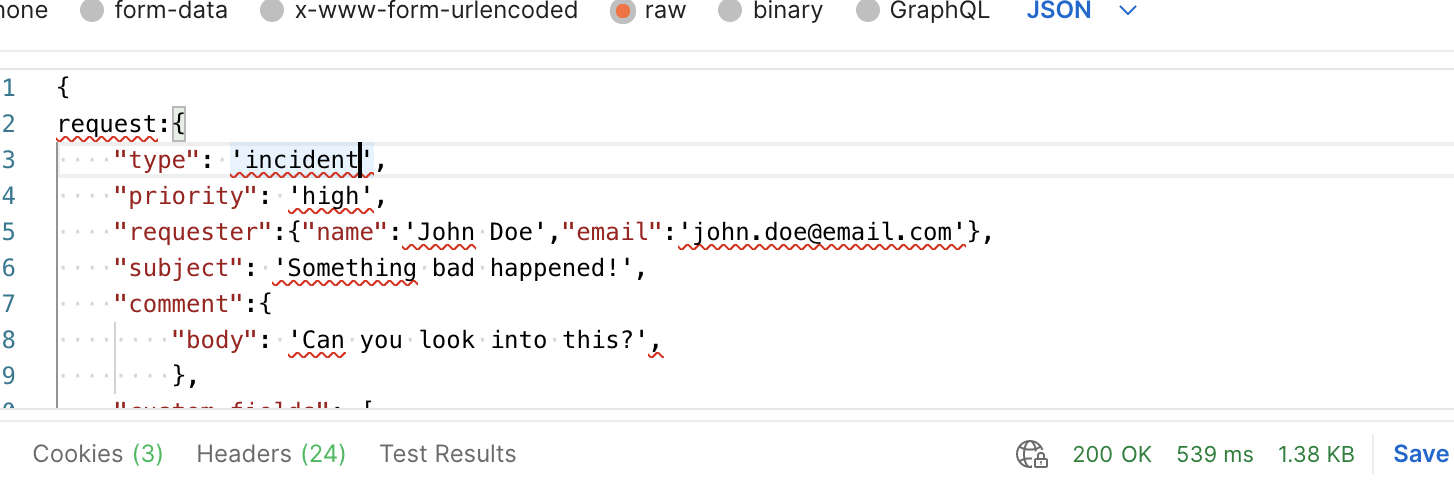This screenshot has height=498, width=1454.
Task: Click the 'high' priority value text
Action: (331, 196)
